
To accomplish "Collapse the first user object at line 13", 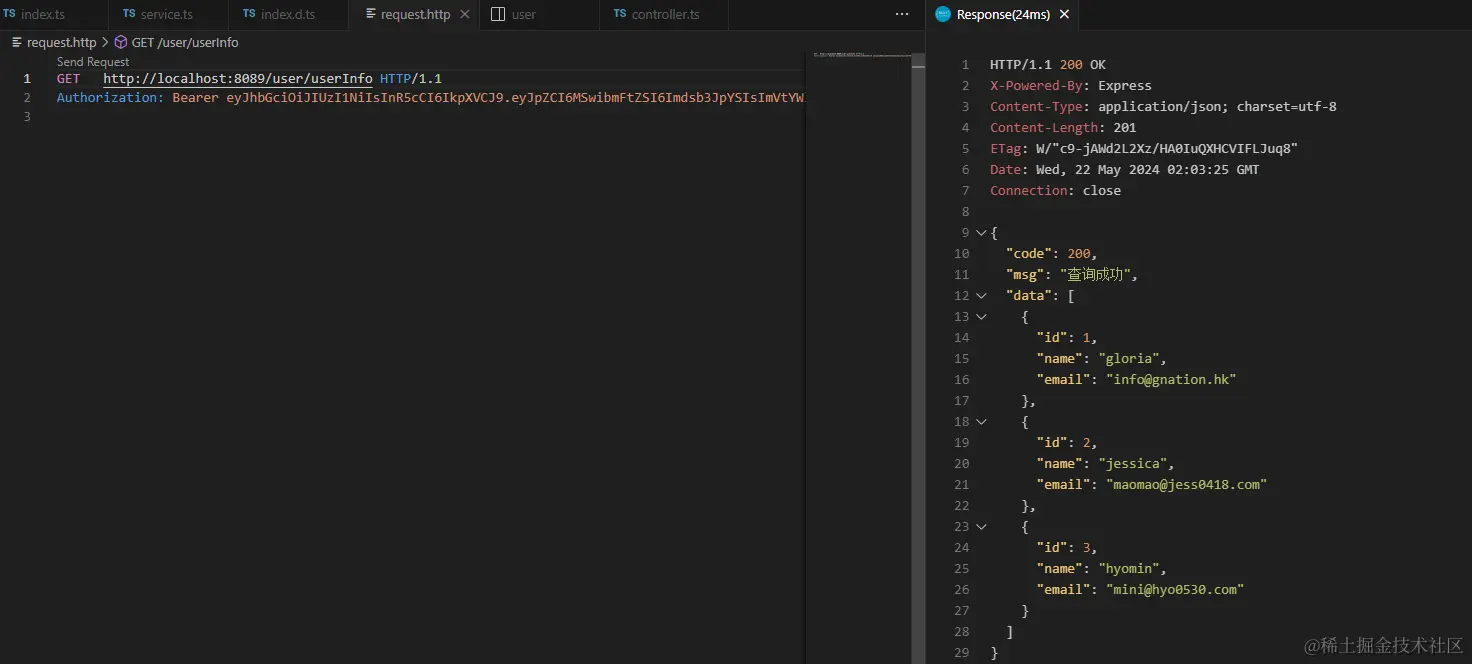I will pyautogui.click(x=981, y=317).
